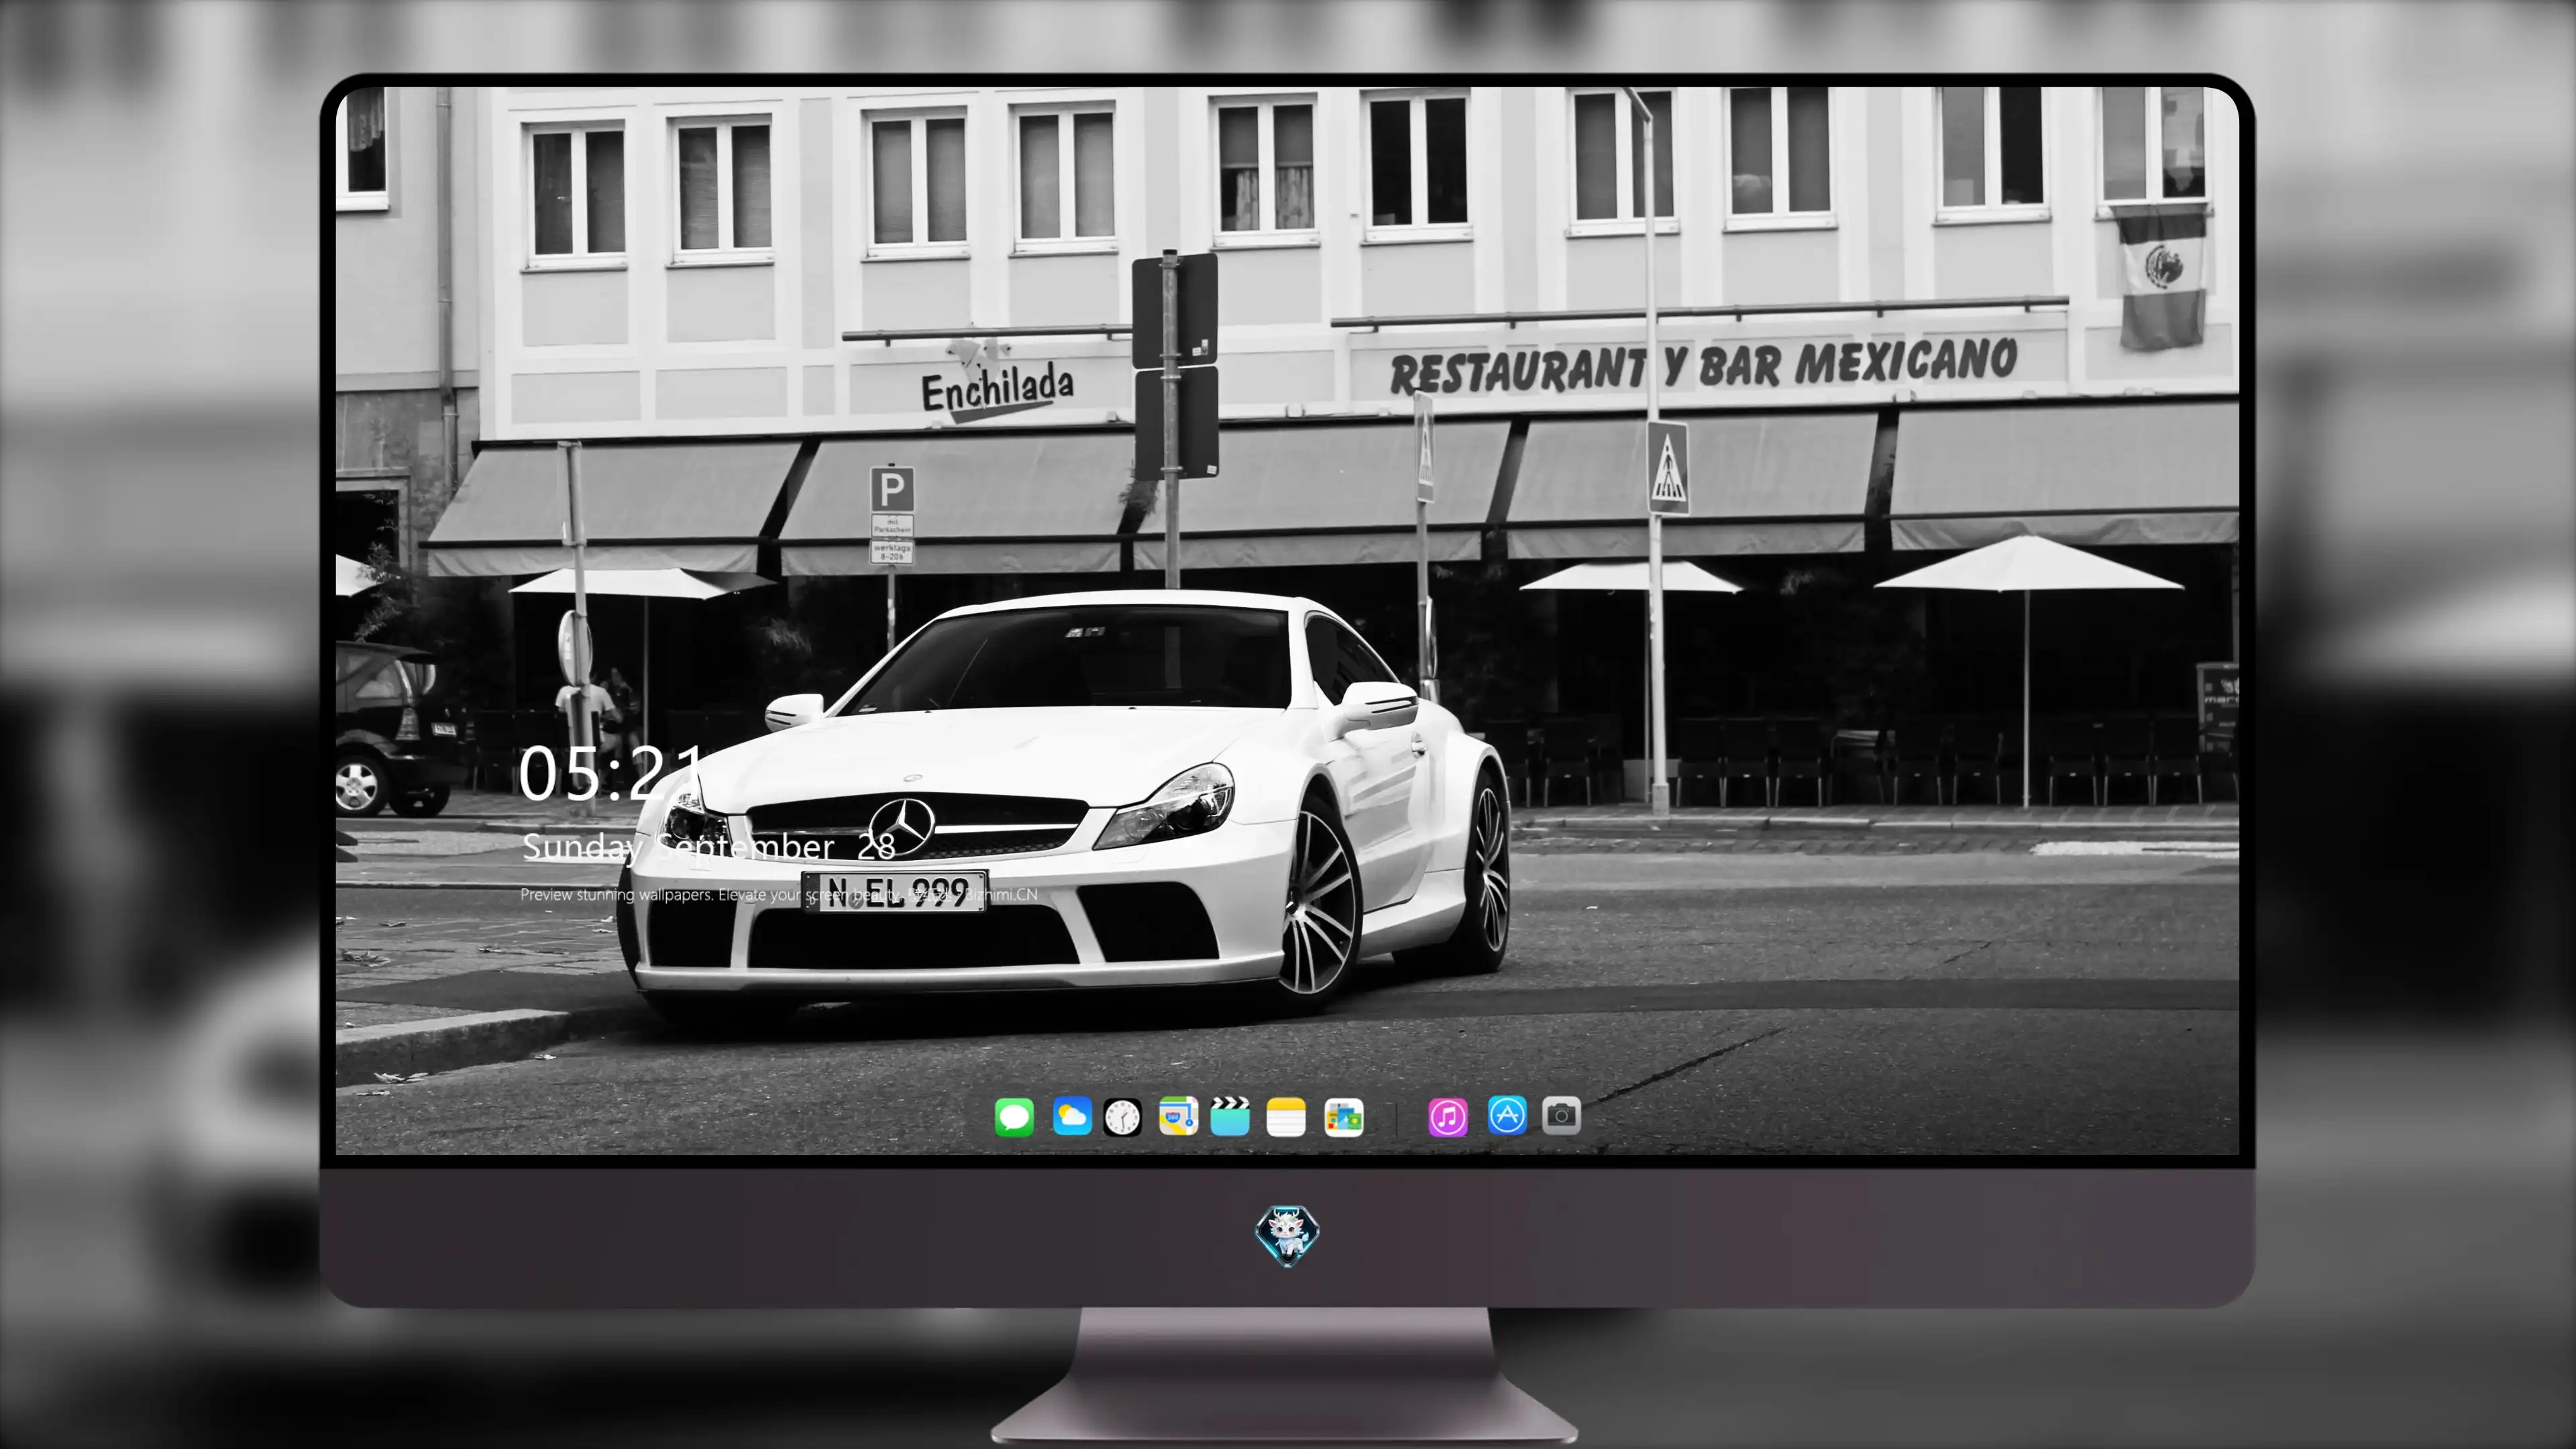Click the 05:21 clock time display
This screenshot has width=2576, height=1449.
[x=611, y=773]
